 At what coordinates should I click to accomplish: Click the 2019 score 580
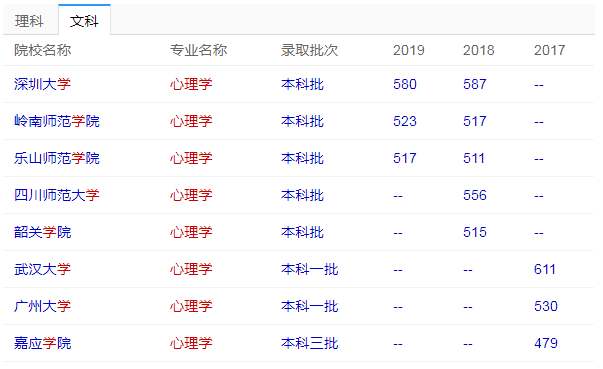point(405,84)
